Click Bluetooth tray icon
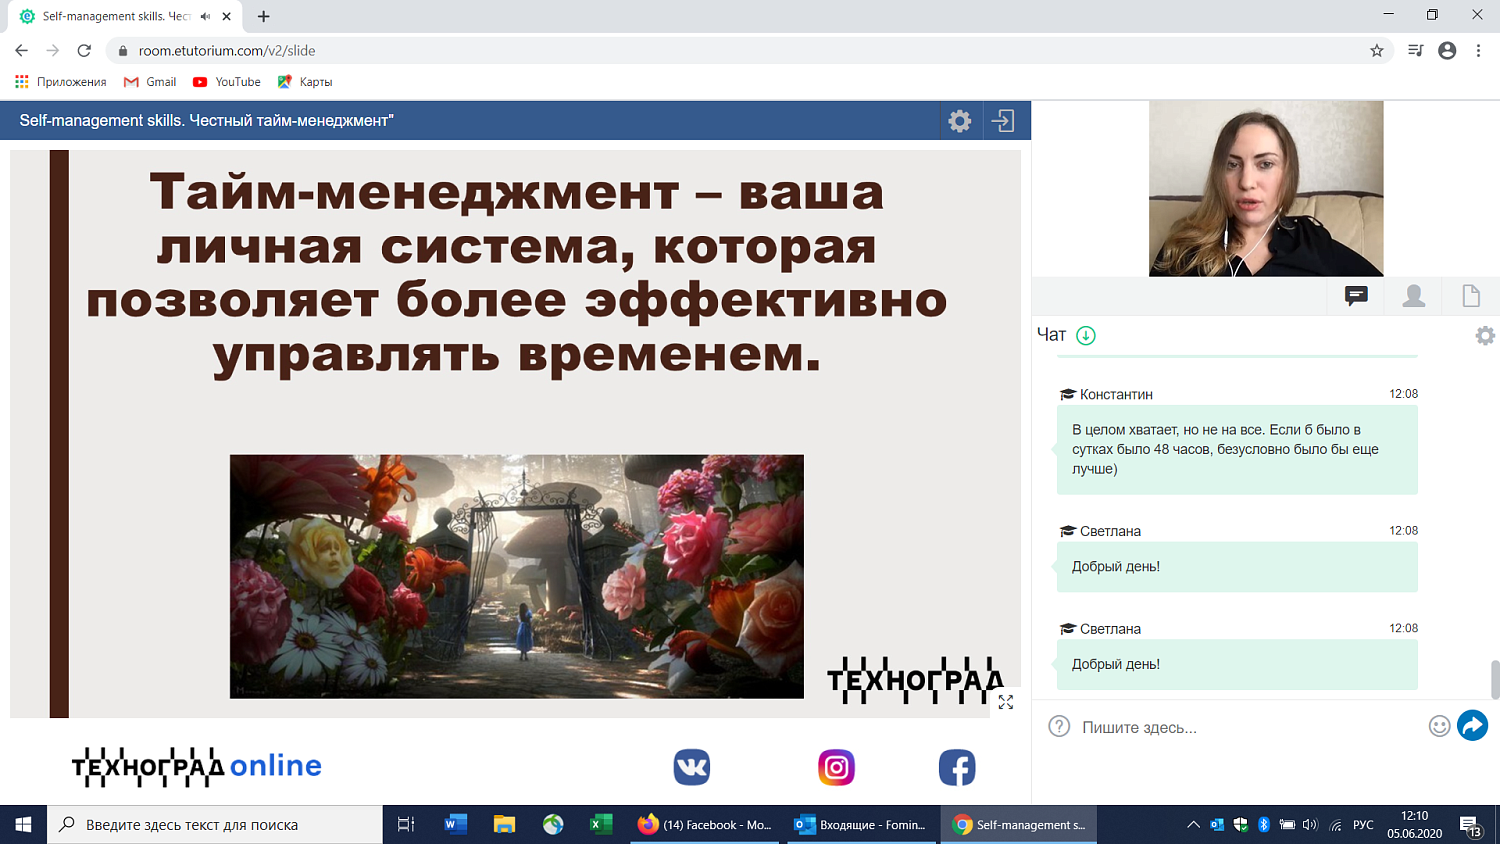Viewport: 1500px width, 844px height. (1263, 825)
